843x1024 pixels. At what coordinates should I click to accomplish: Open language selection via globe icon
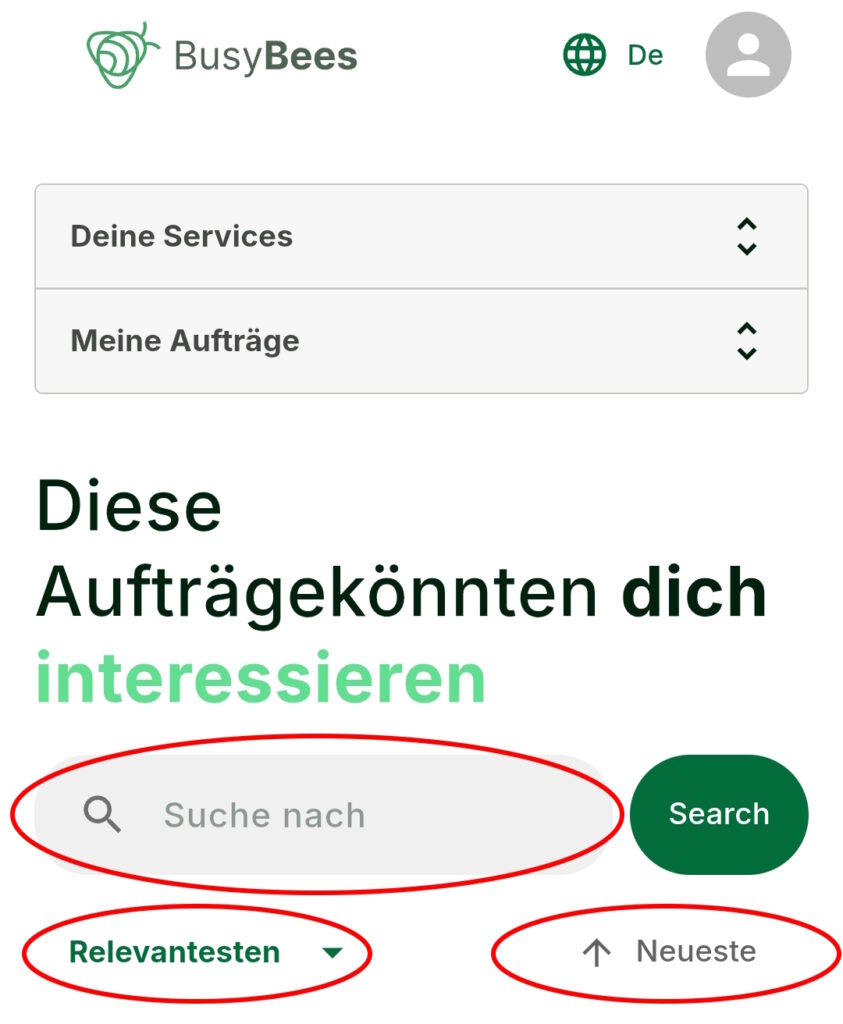click(584, 55)
